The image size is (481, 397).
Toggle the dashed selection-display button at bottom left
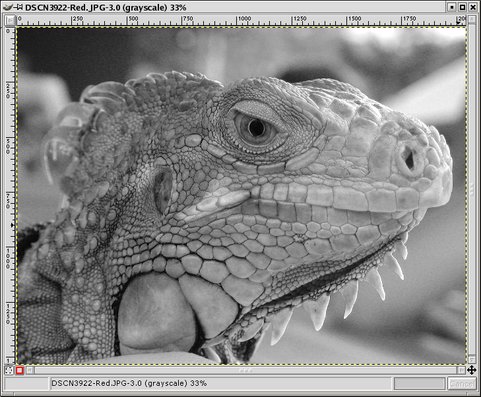click(x=9, y=370)
